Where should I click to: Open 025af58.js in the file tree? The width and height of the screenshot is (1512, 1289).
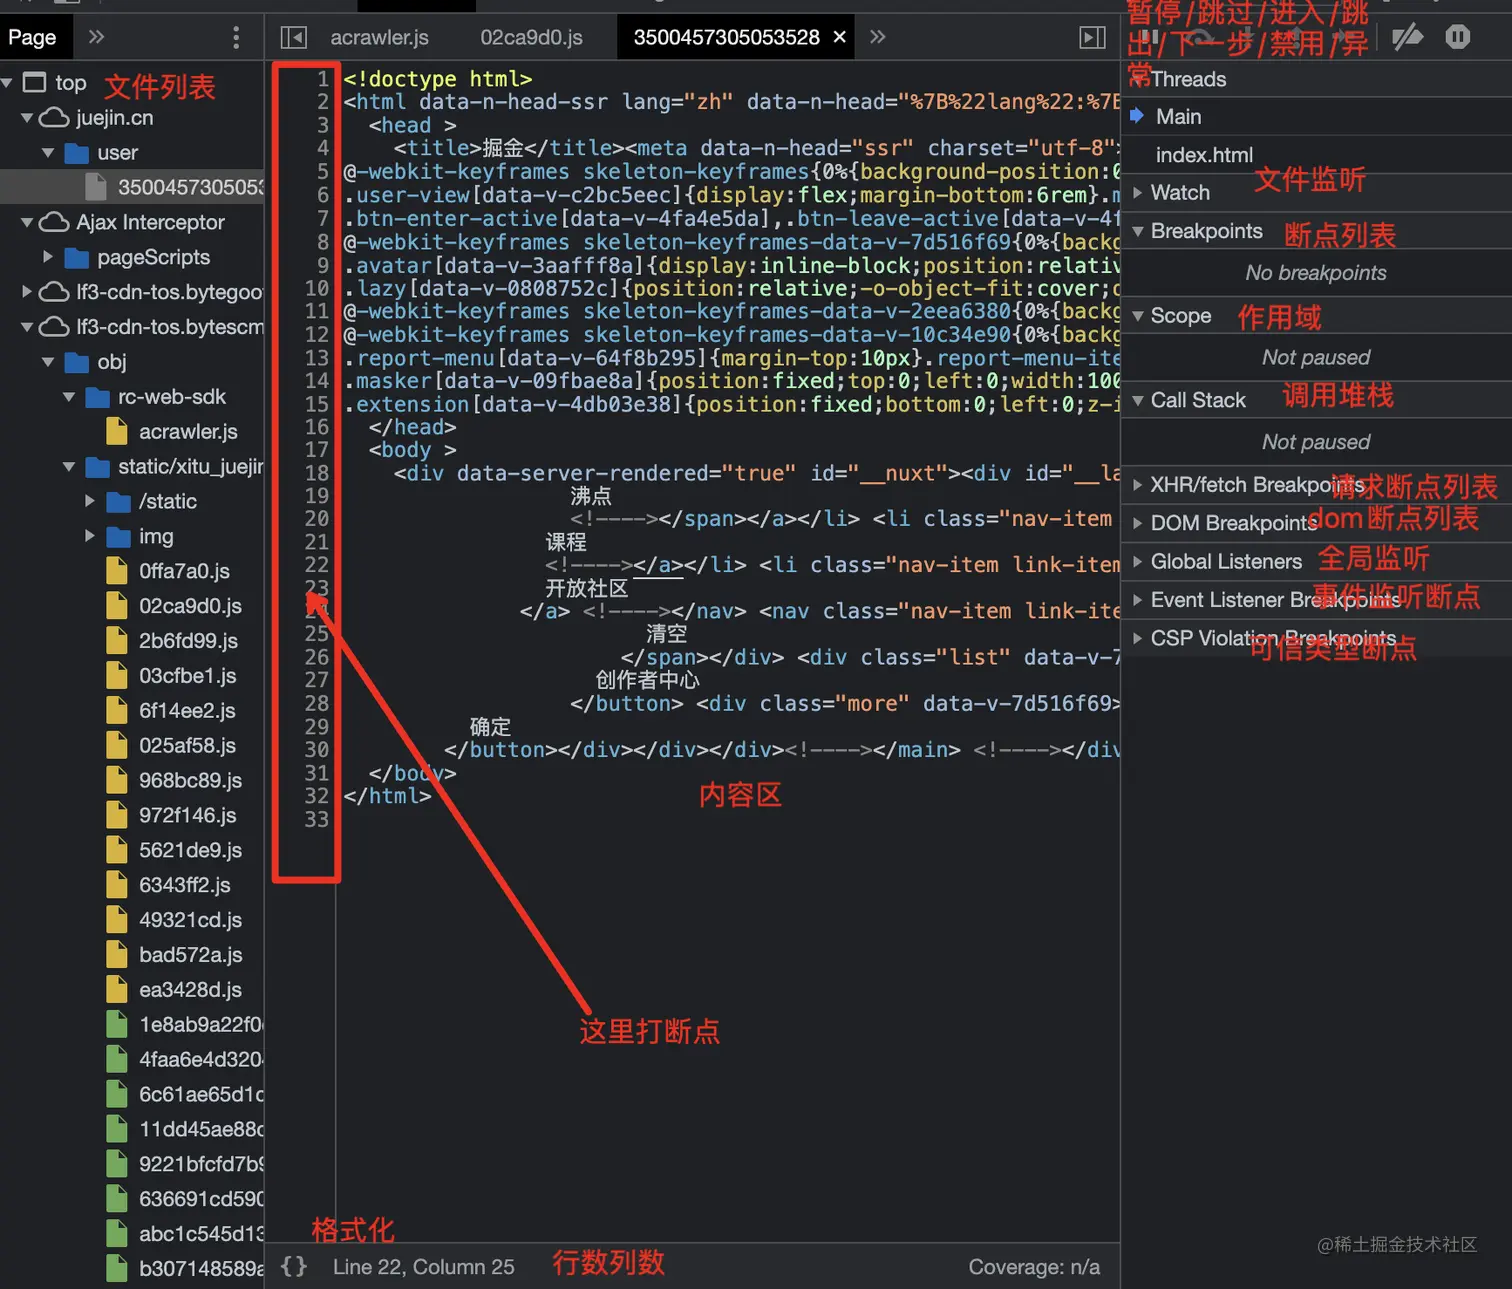[x=188, y=746]
